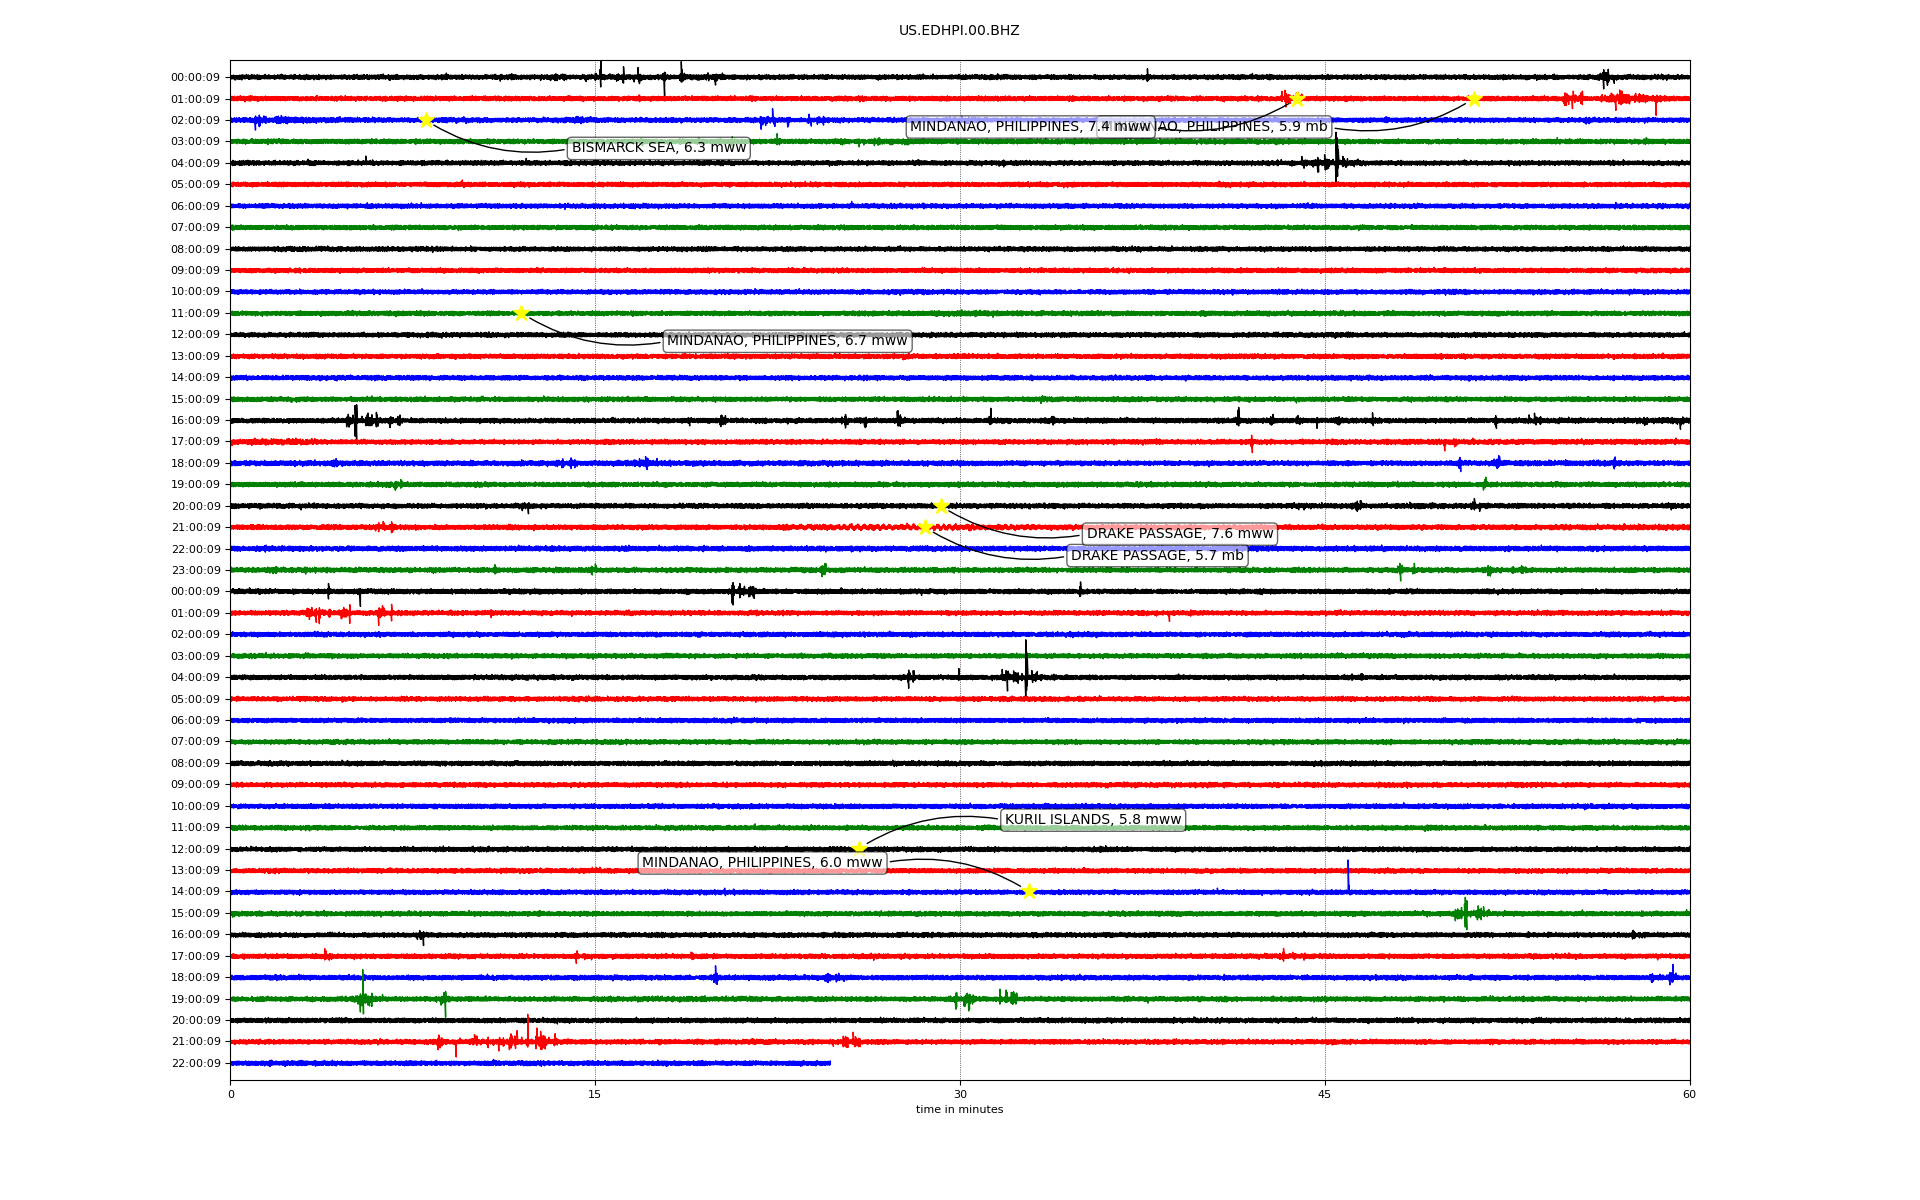Click the first 16:00:09 time label

point(195,421)
